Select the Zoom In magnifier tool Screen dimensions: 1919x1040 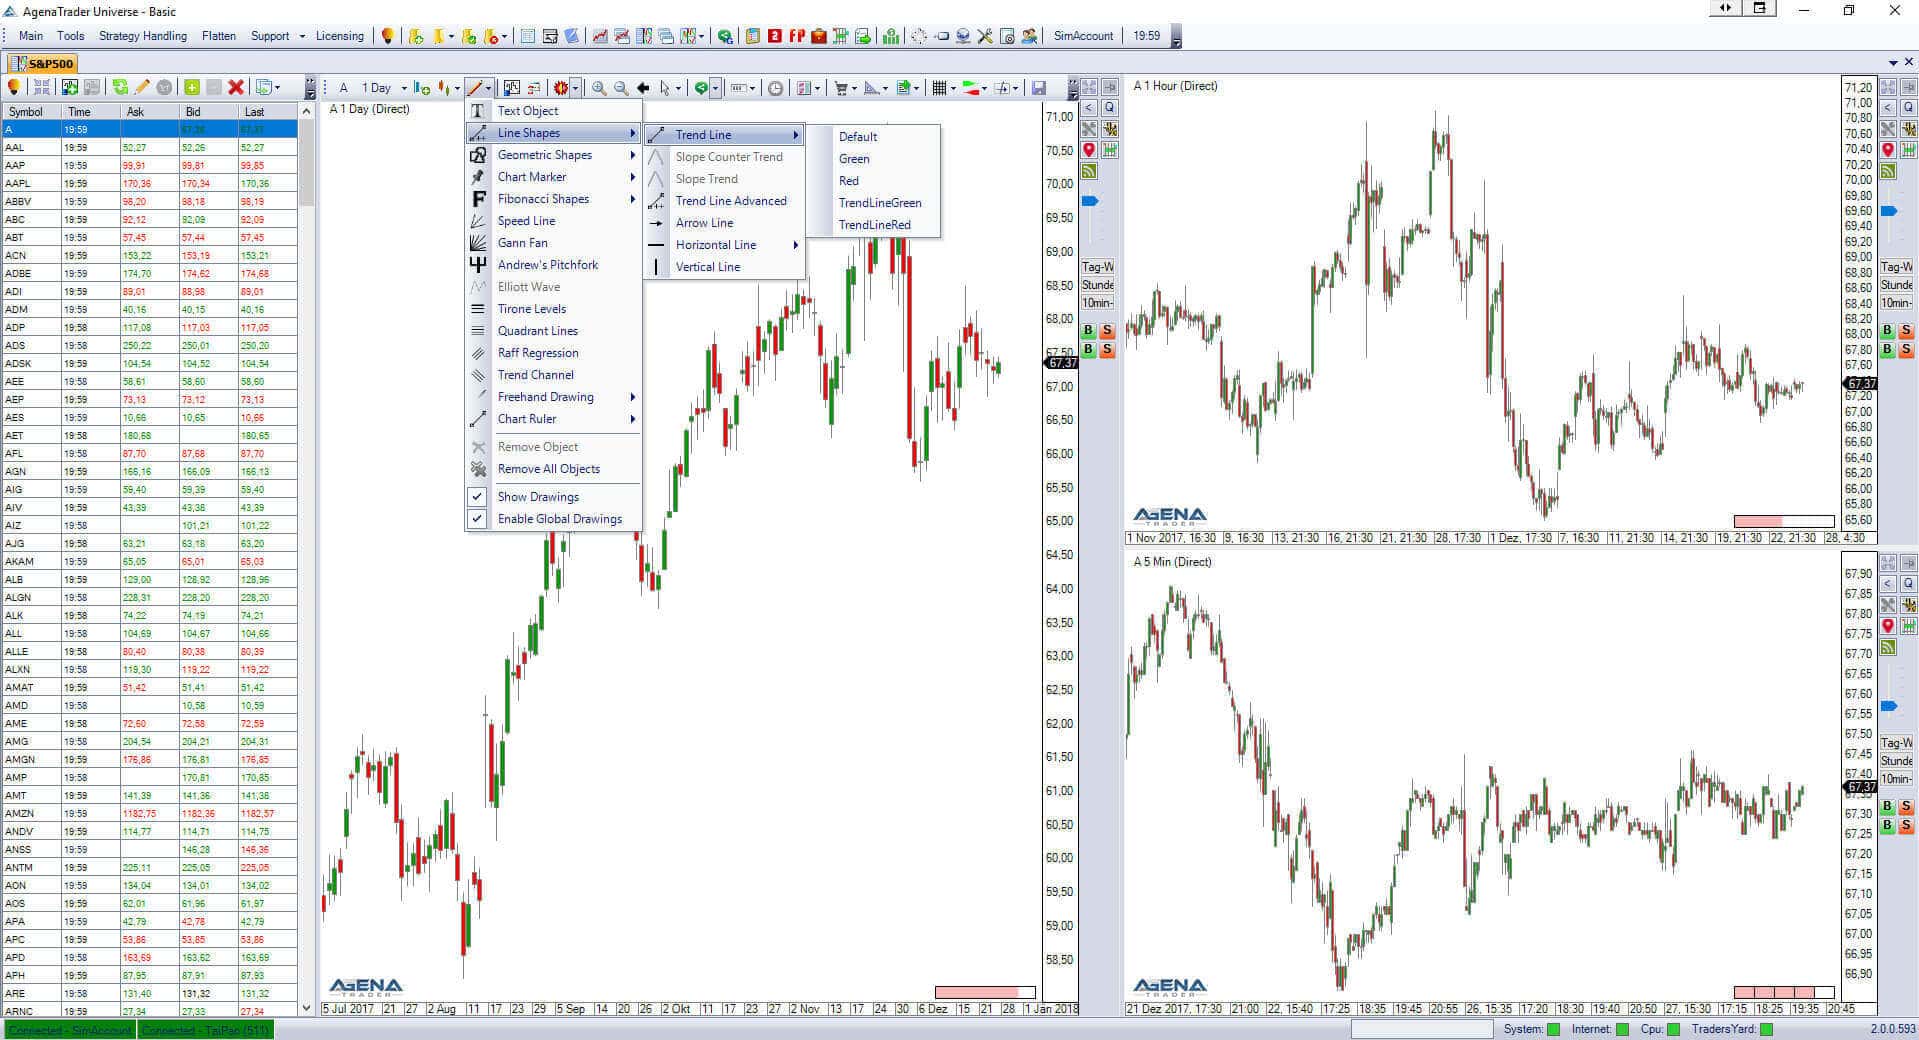(x=597, y=88)
